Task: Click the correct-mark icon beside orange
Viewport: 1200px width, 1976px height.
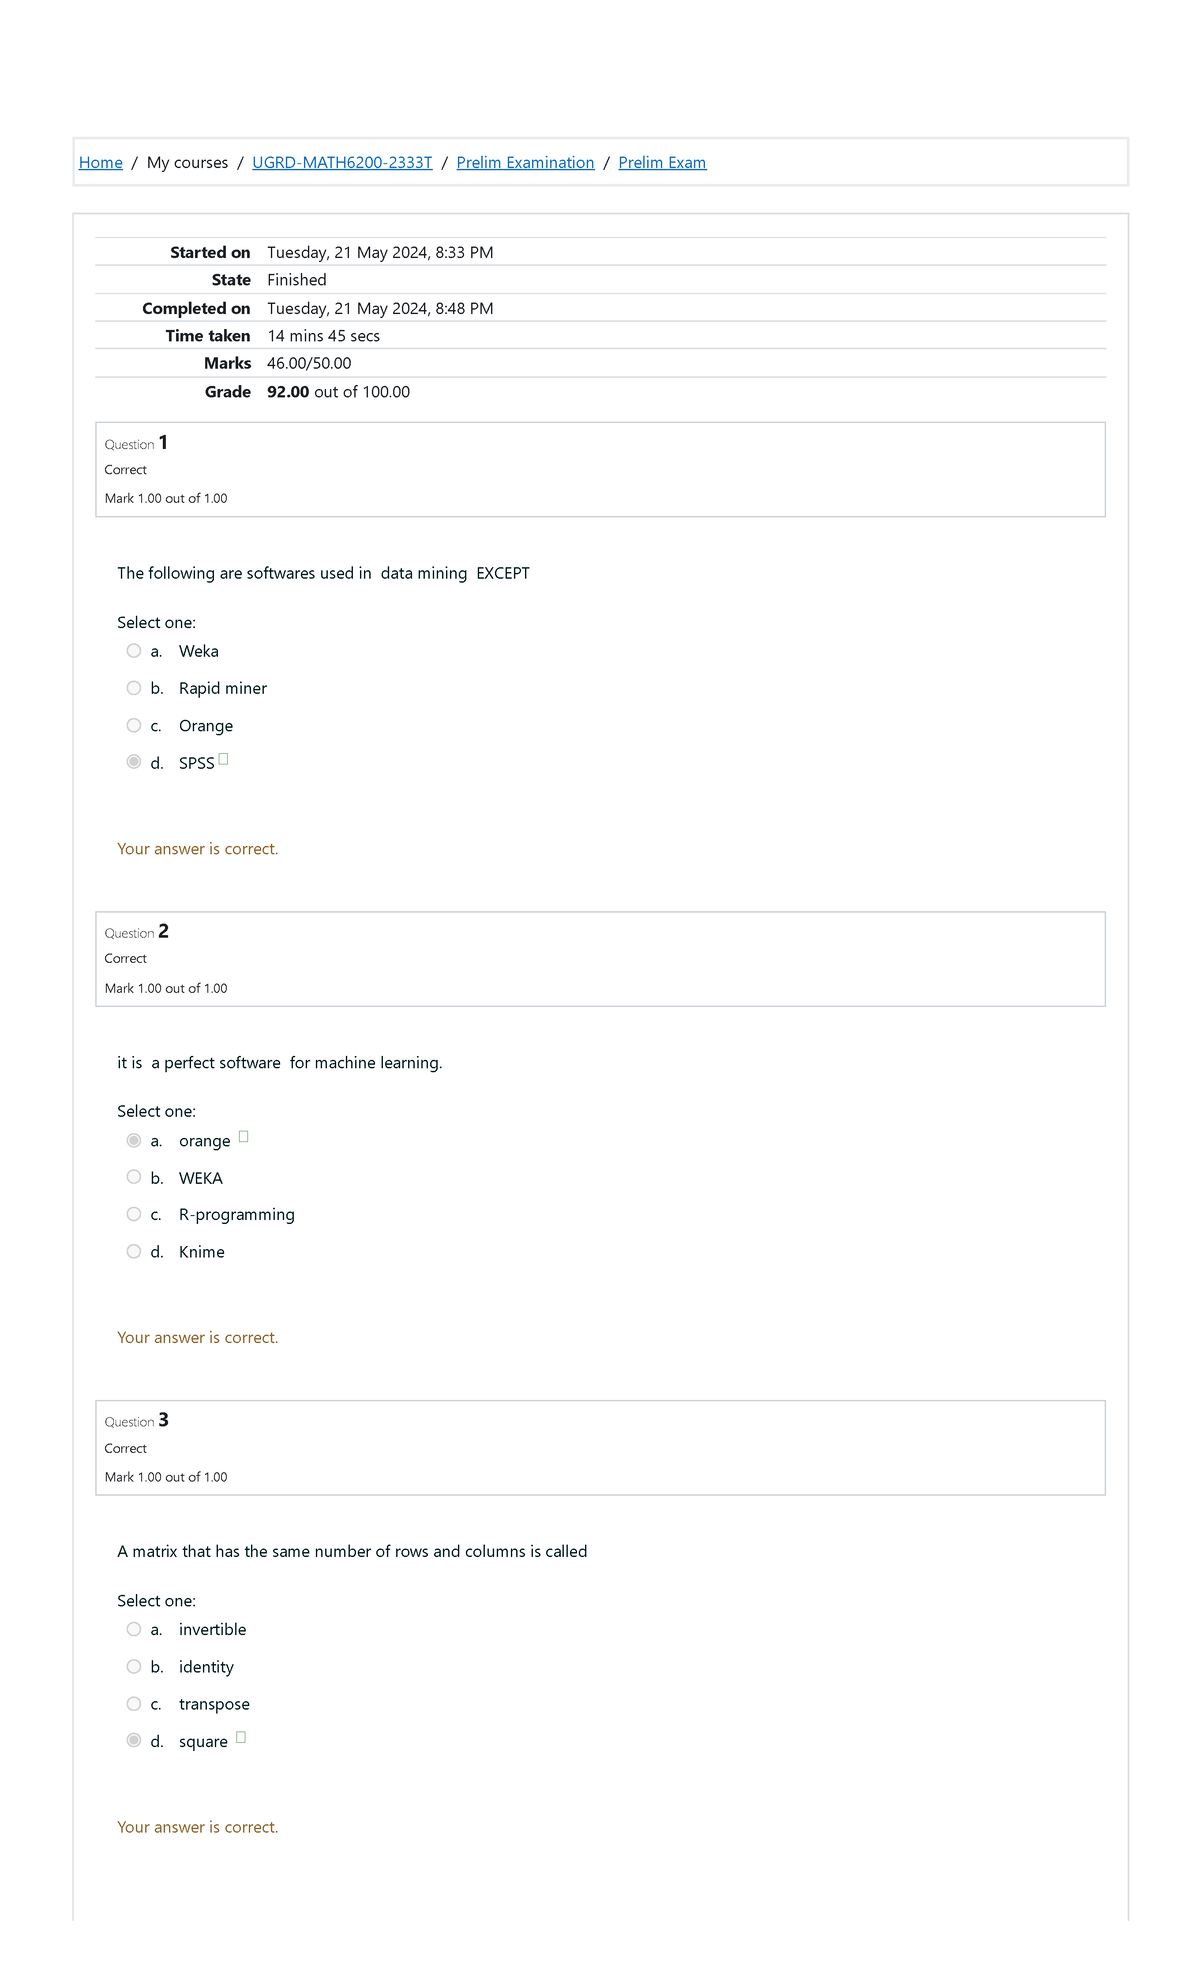Action: click(244, 1137)
